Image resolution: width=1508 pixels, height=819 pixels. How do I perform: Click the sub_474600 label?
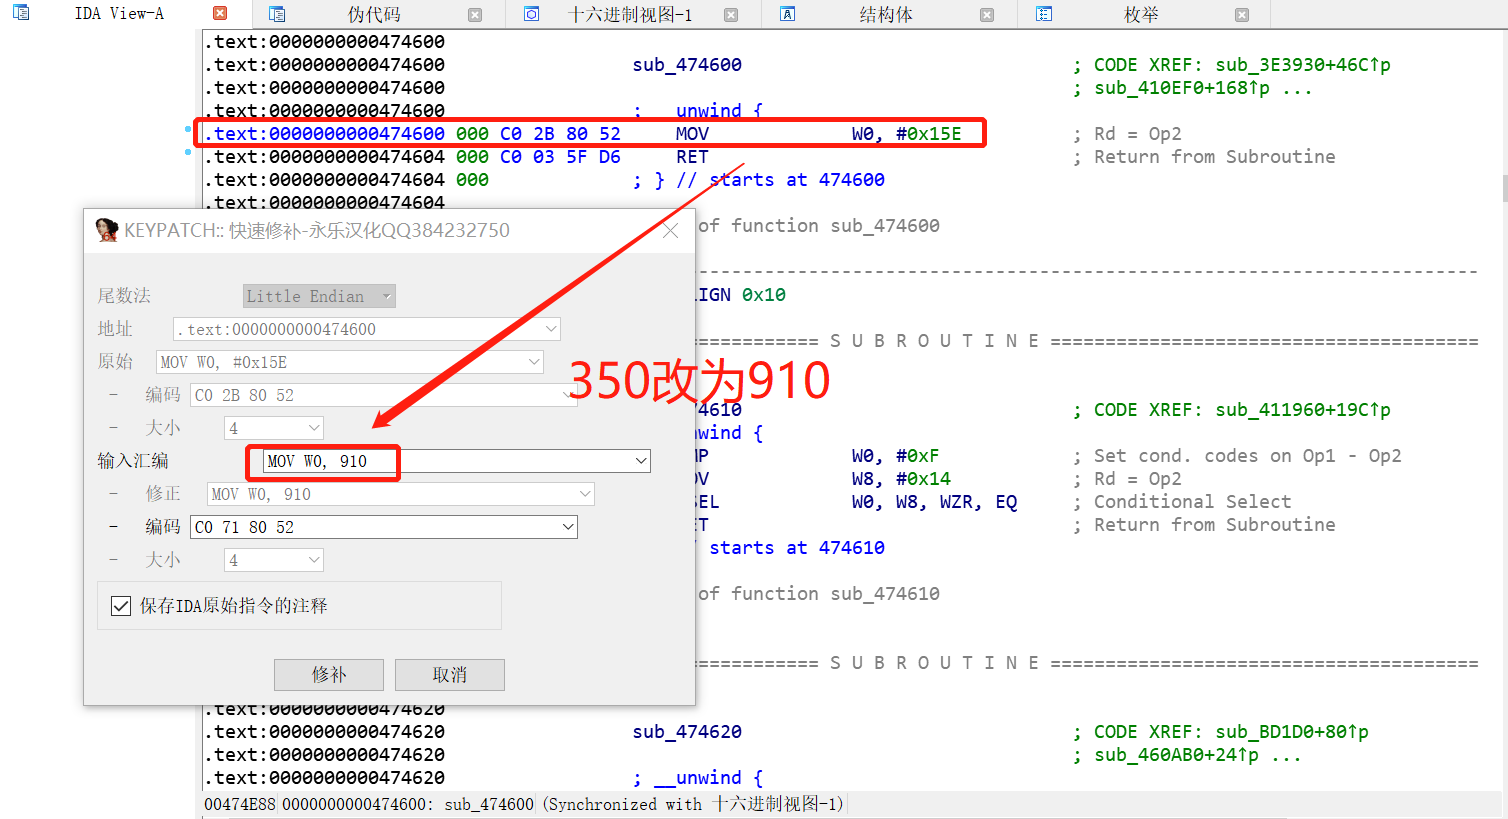[x=687, y=65]
